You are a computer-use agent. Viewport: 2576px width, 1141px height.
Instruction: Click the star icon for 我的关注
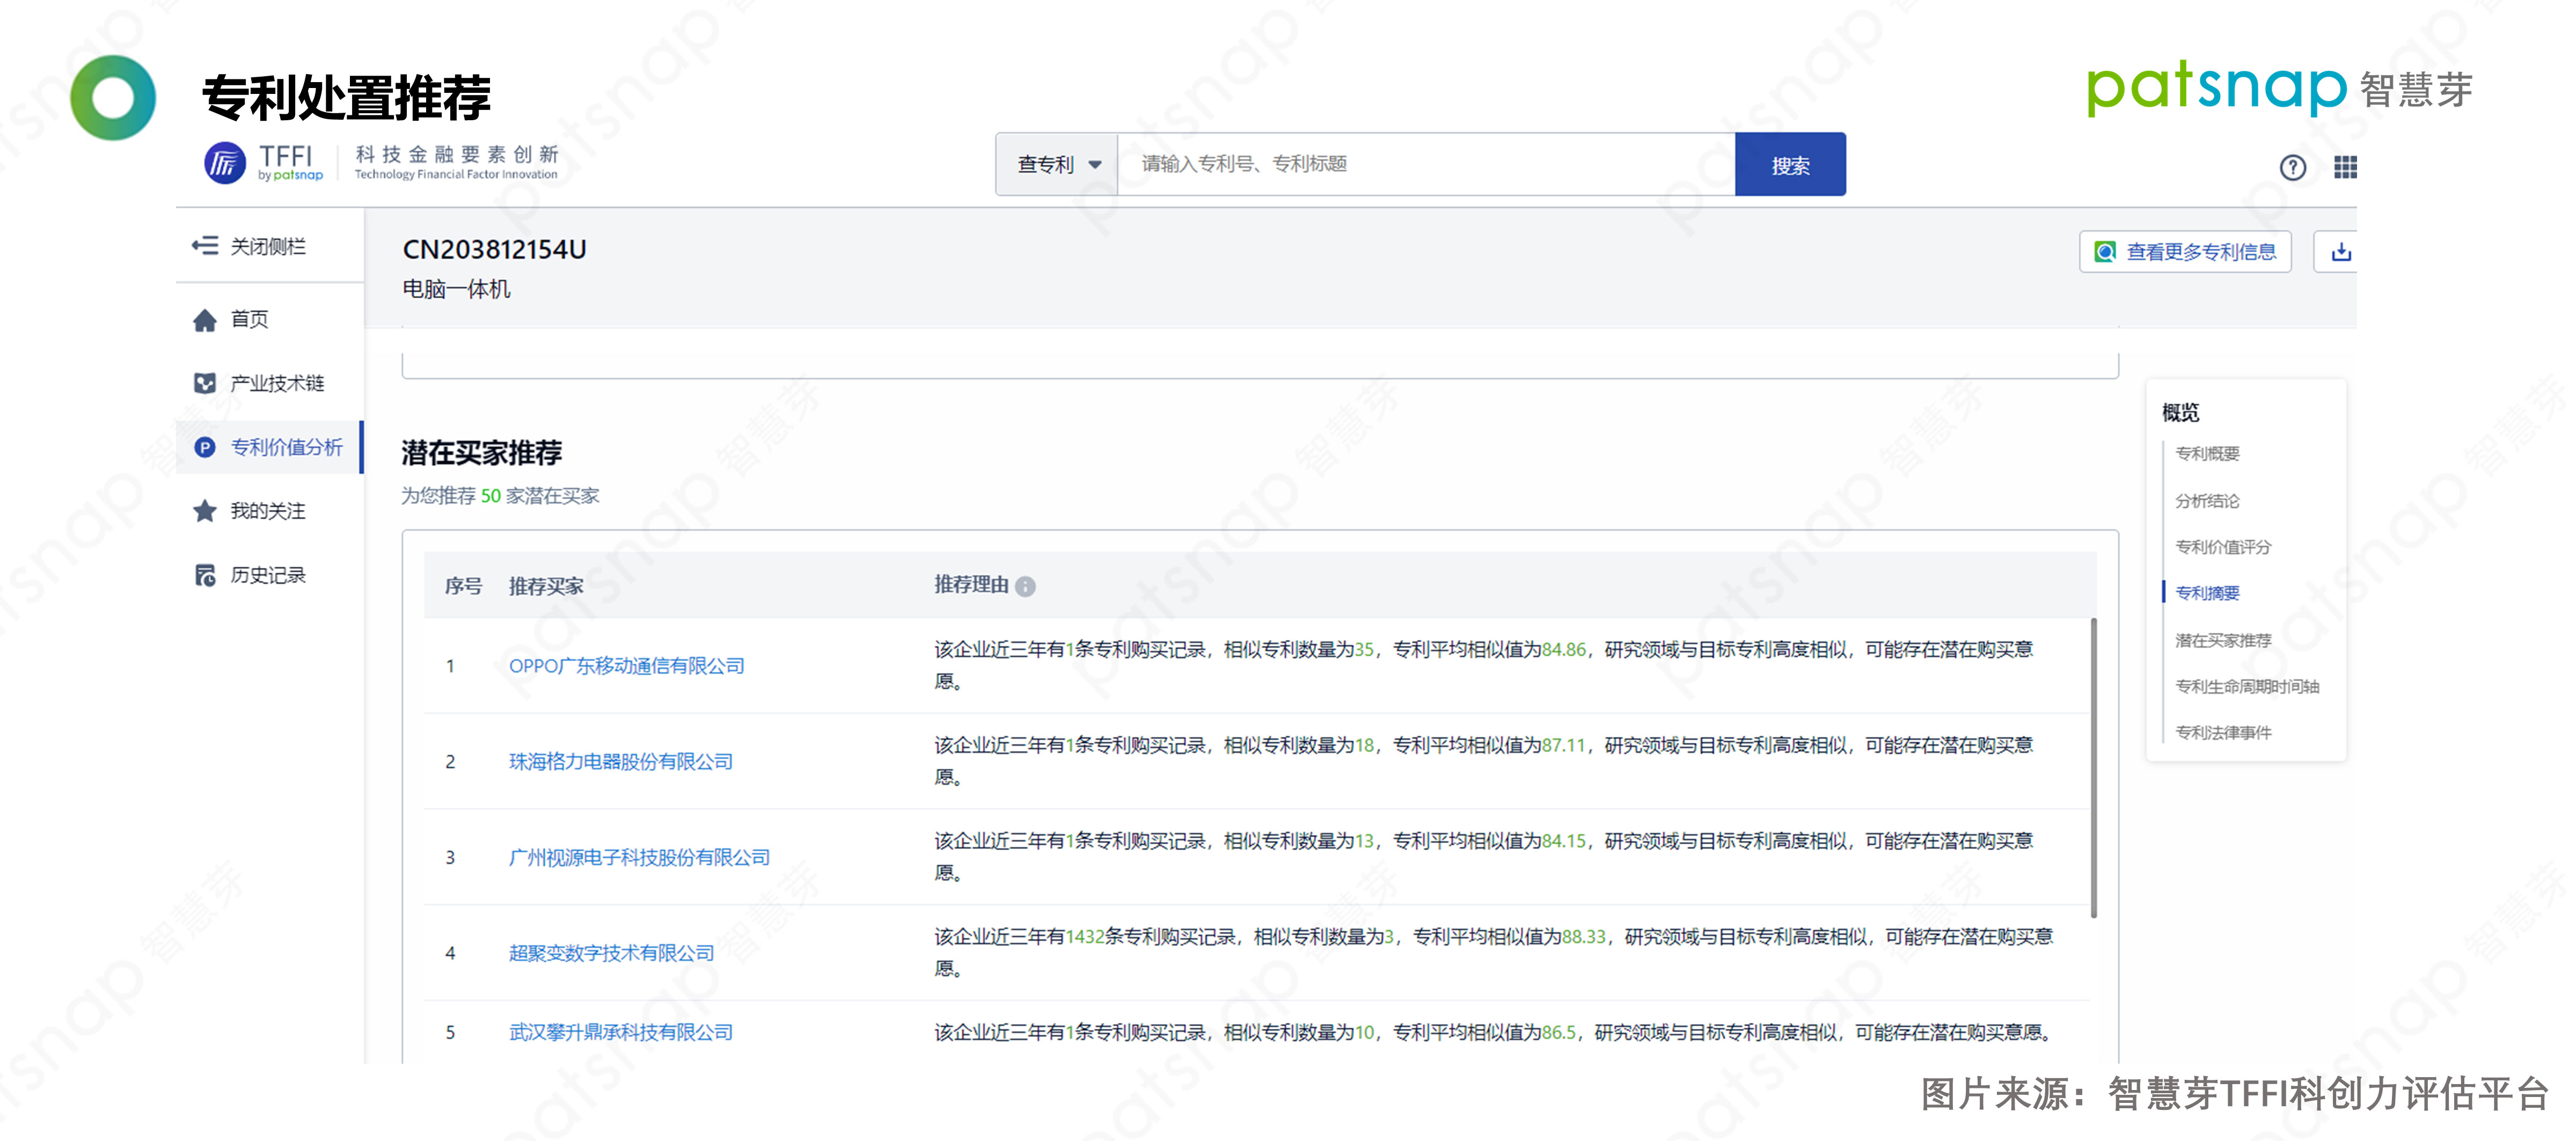pos(205,511)
